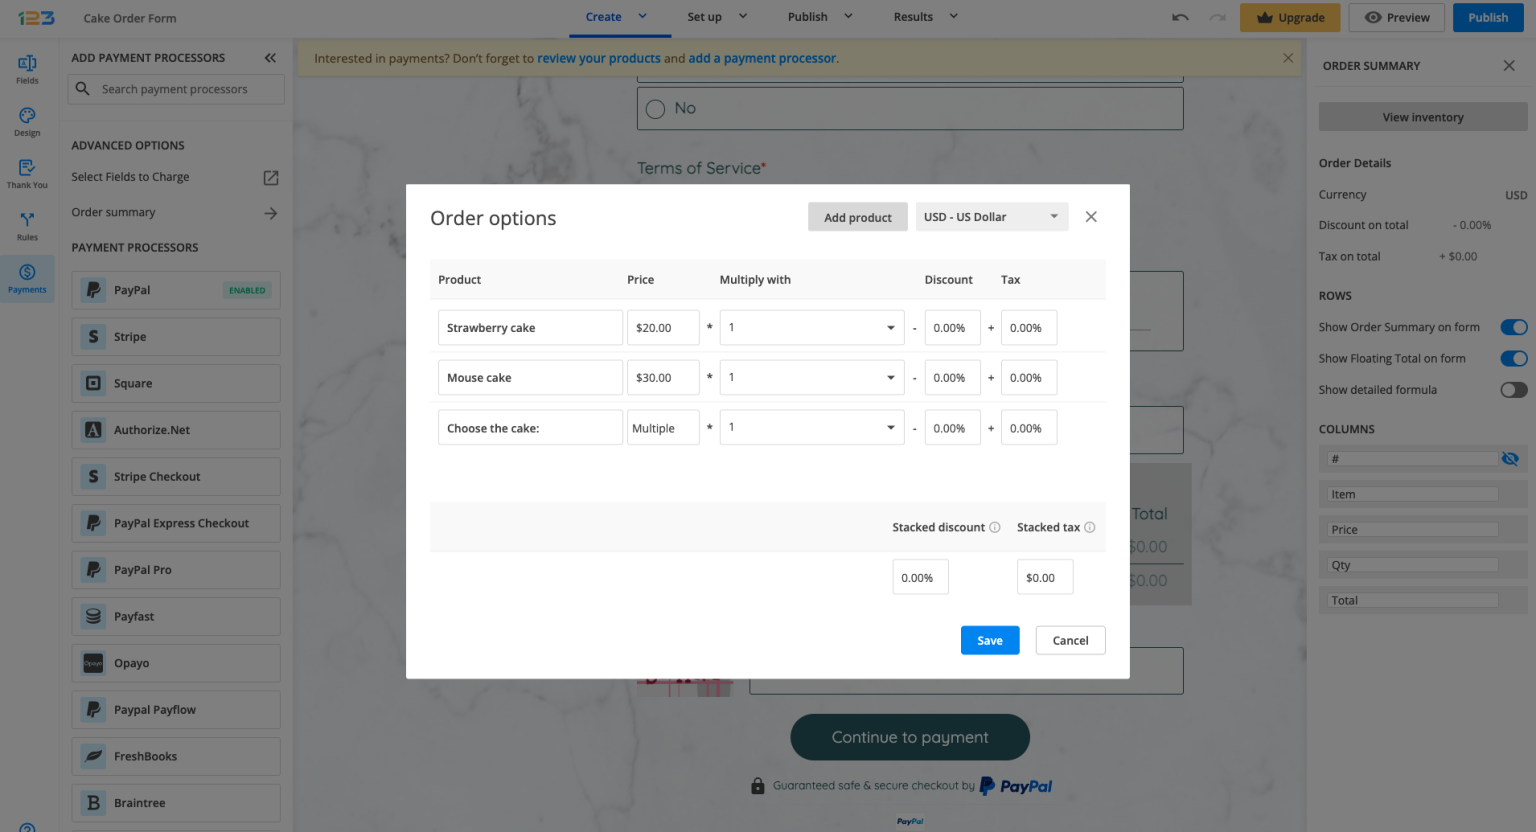Screen dimensions: 1536x832
Task: Toggle visibility of the # column
Action: tap(1510, 459)
